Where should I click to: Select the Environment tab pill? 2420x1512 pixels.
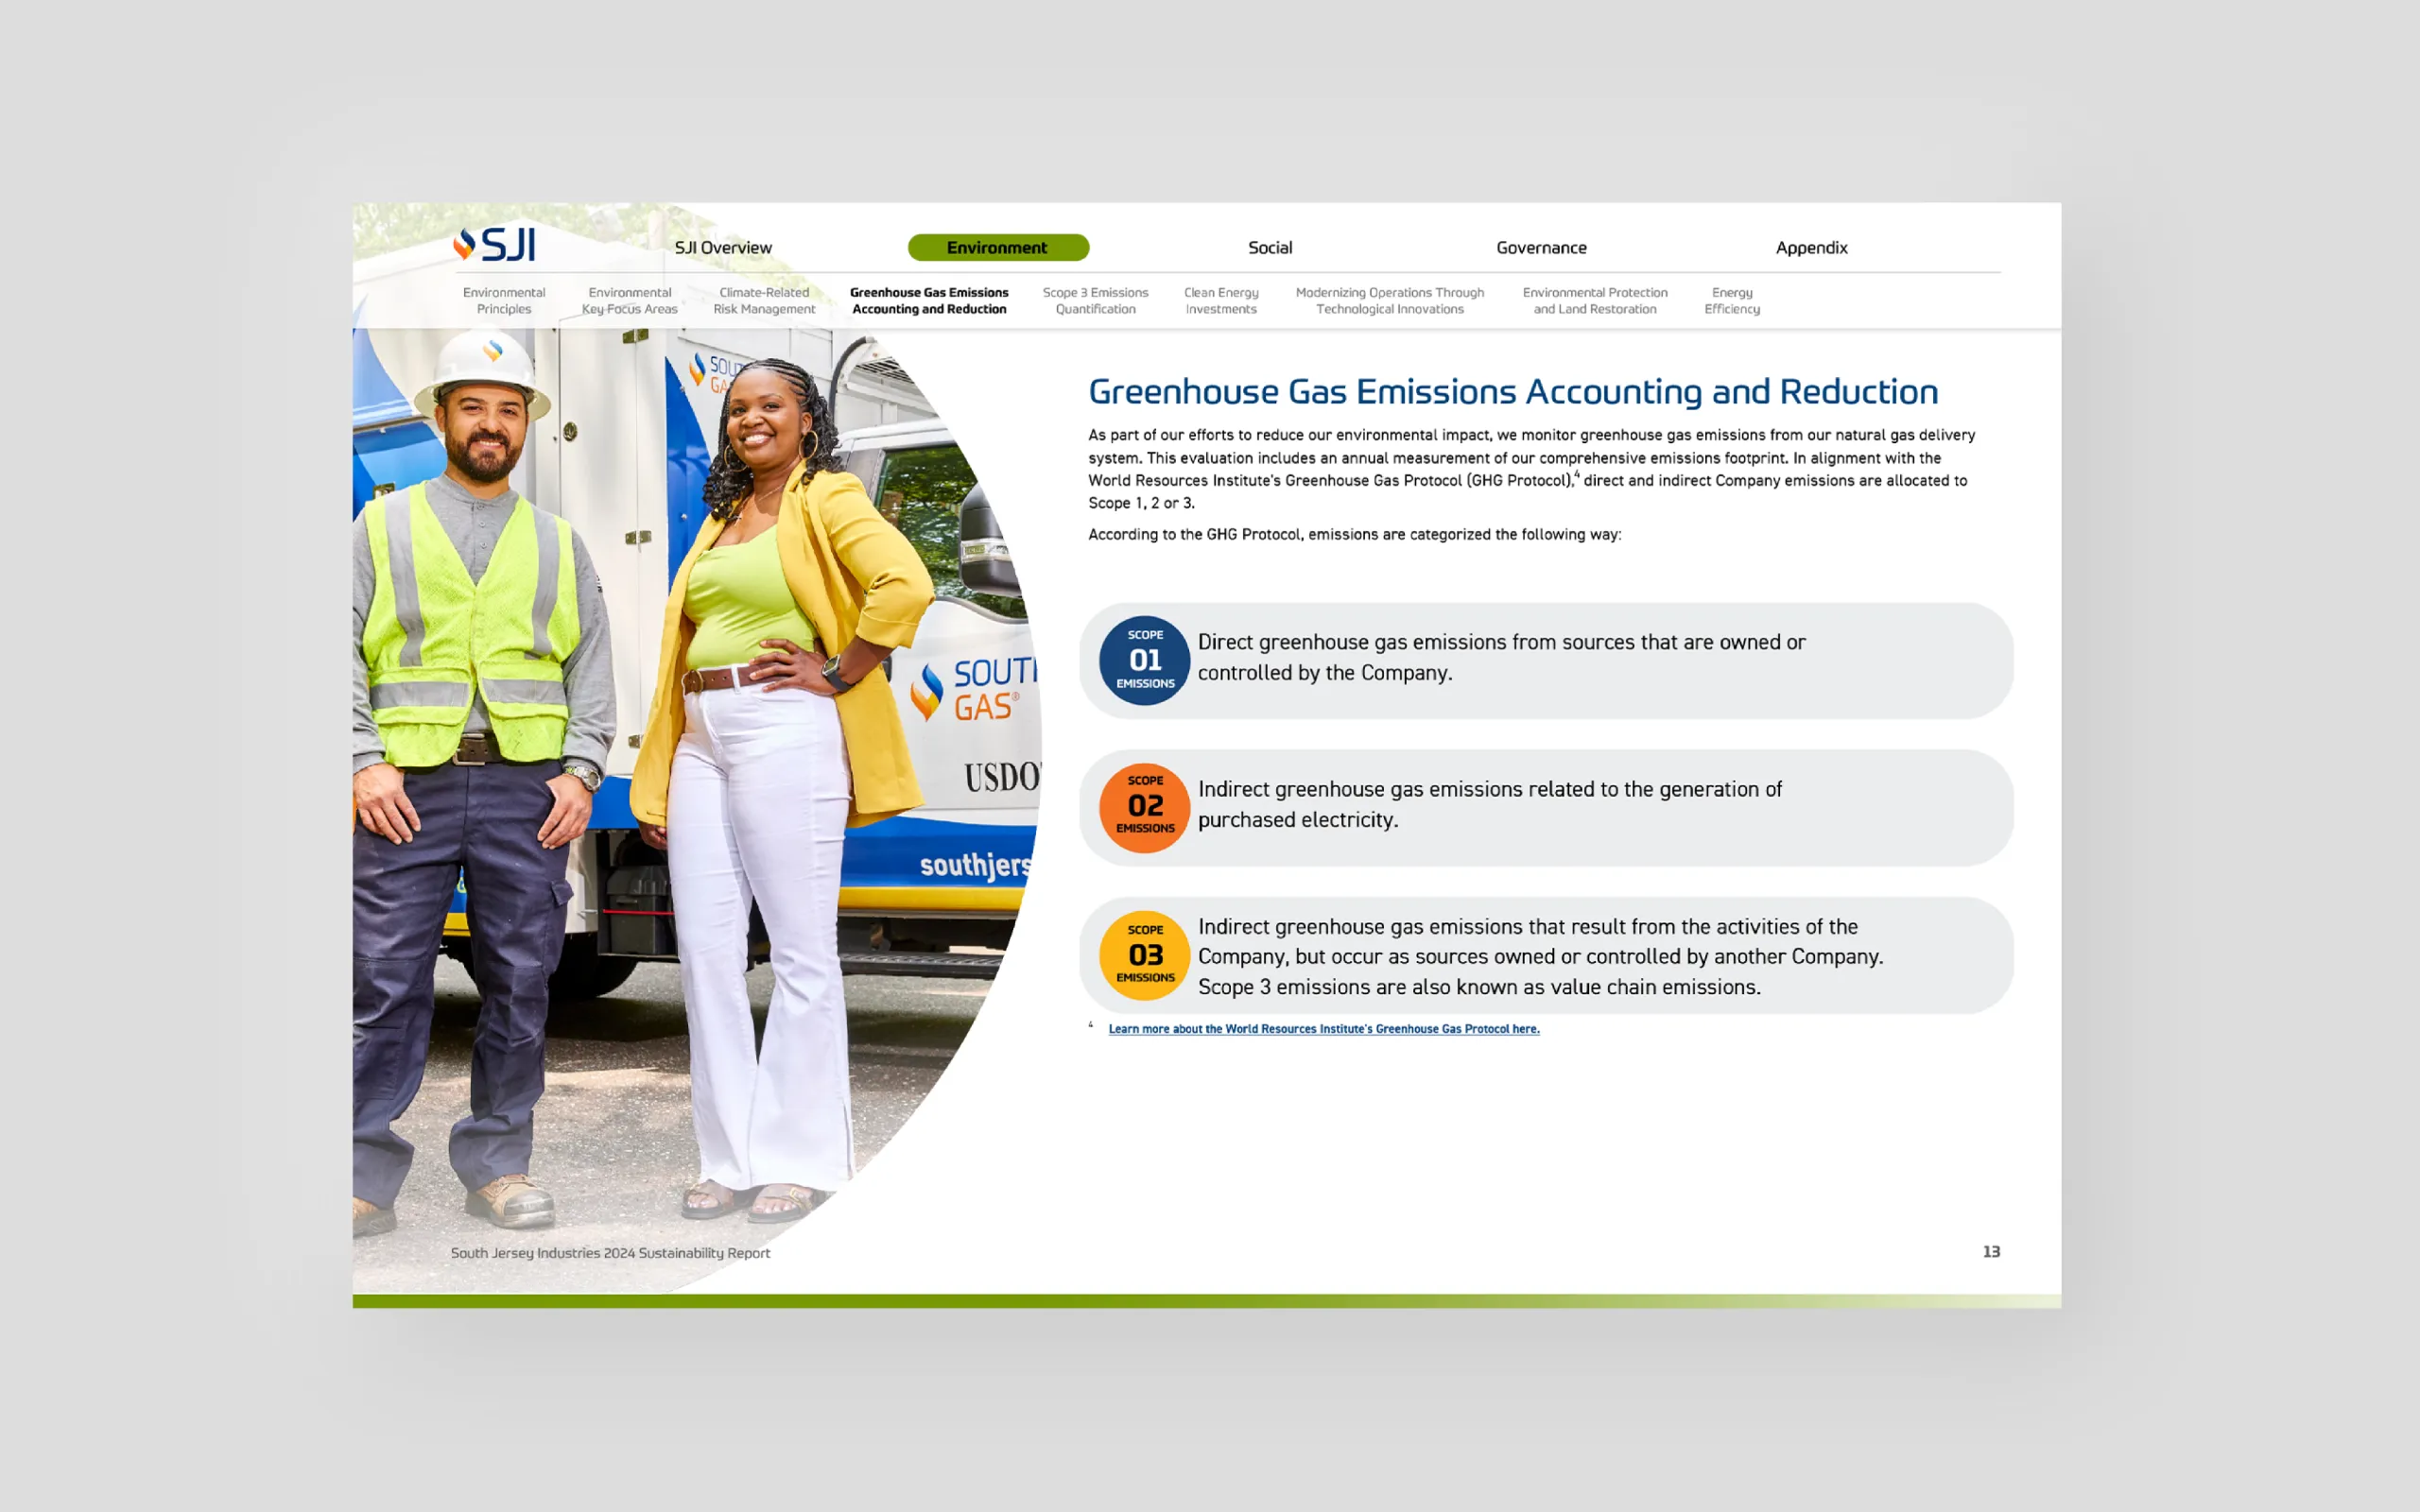(x=997, y=247)
